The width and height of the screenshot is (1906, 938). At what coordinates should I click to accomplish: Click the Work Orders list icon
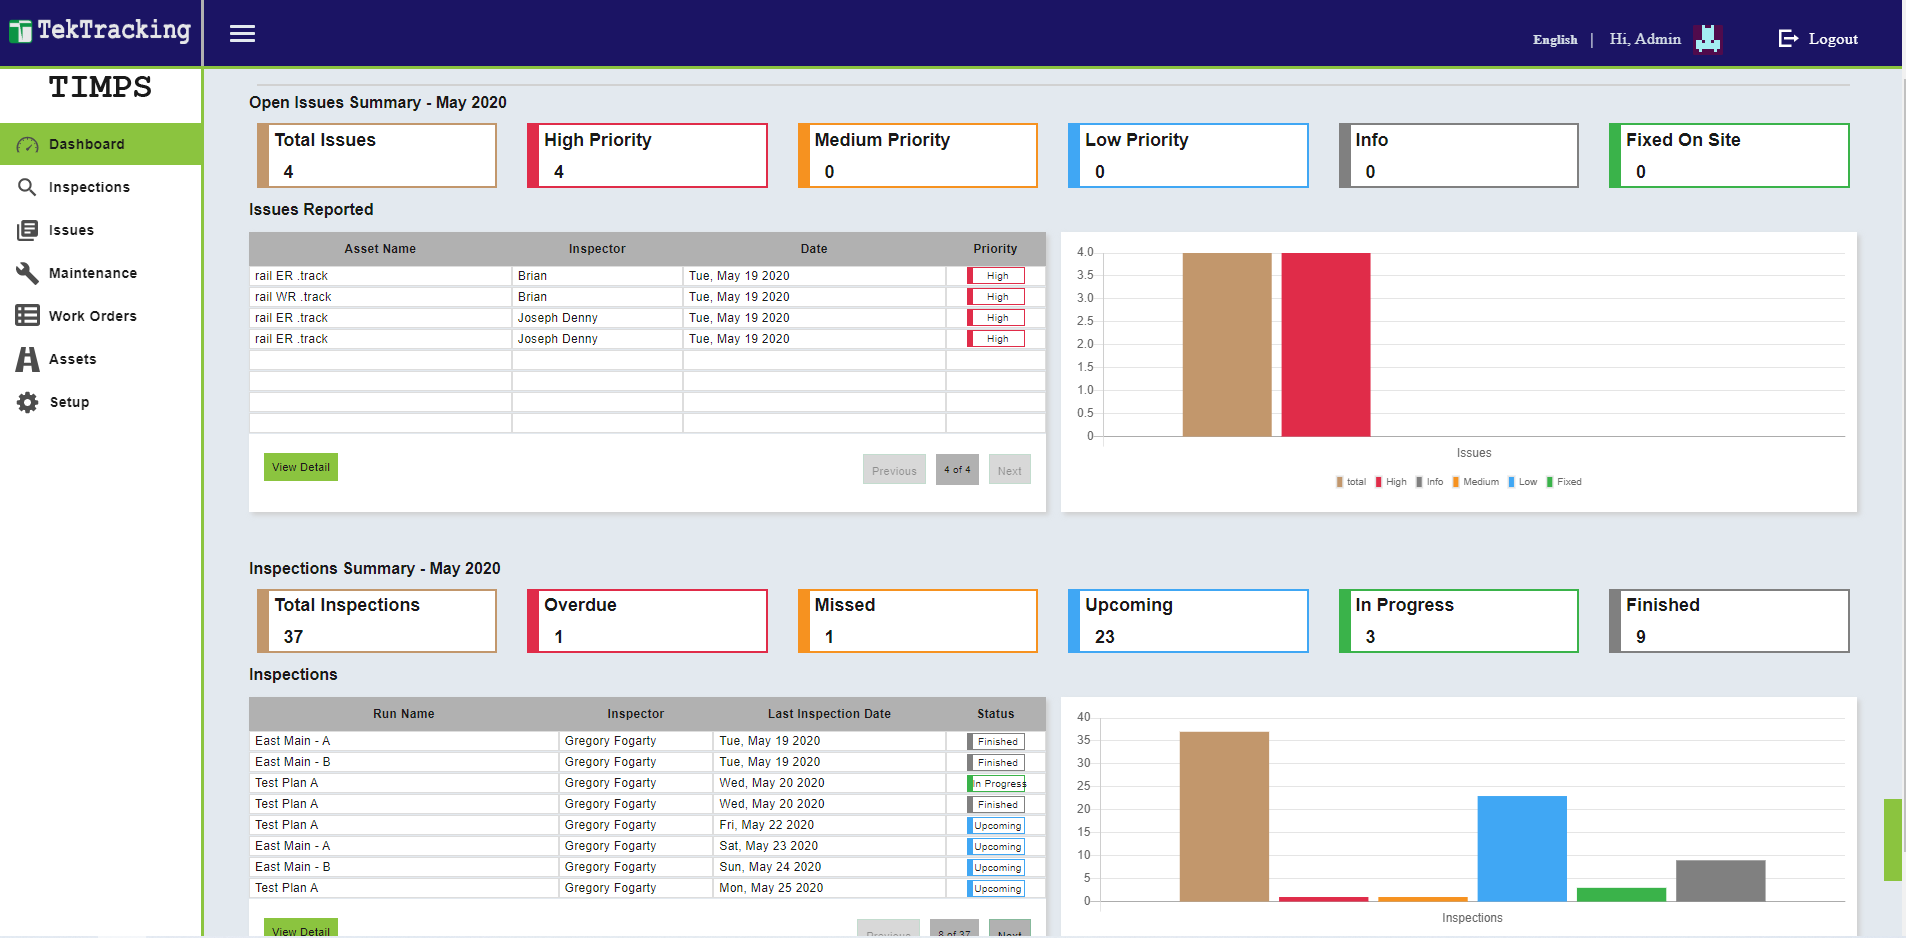click(x=27, y=316)
